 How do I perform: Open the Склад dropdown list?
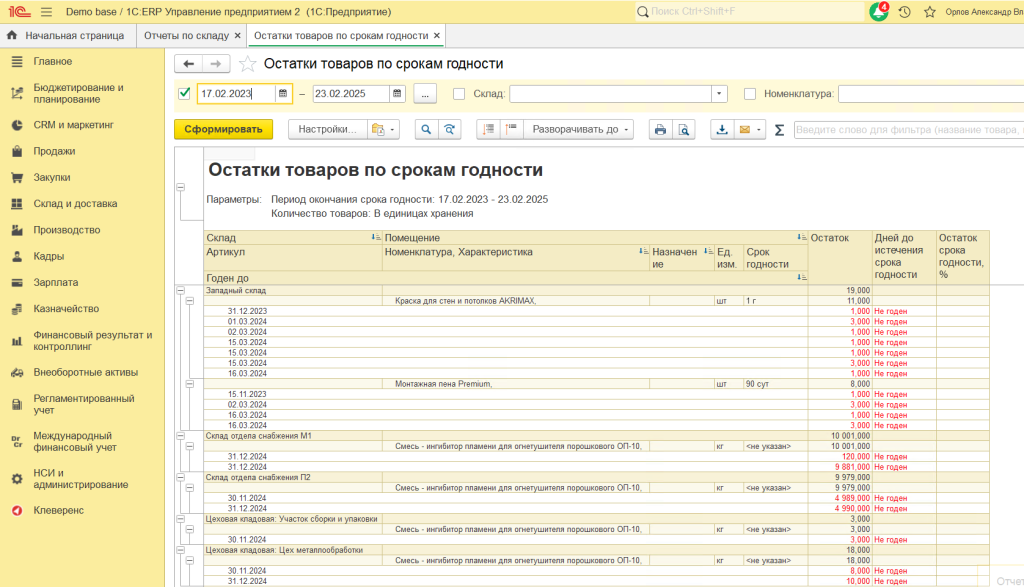pyautogui.click(x=719, y=94)
